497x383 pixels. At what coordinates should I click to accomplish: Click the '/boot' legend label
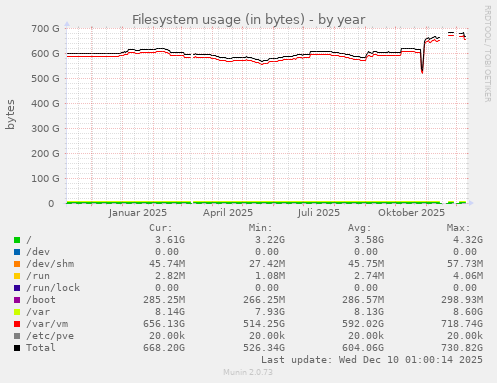pos(41,300)
